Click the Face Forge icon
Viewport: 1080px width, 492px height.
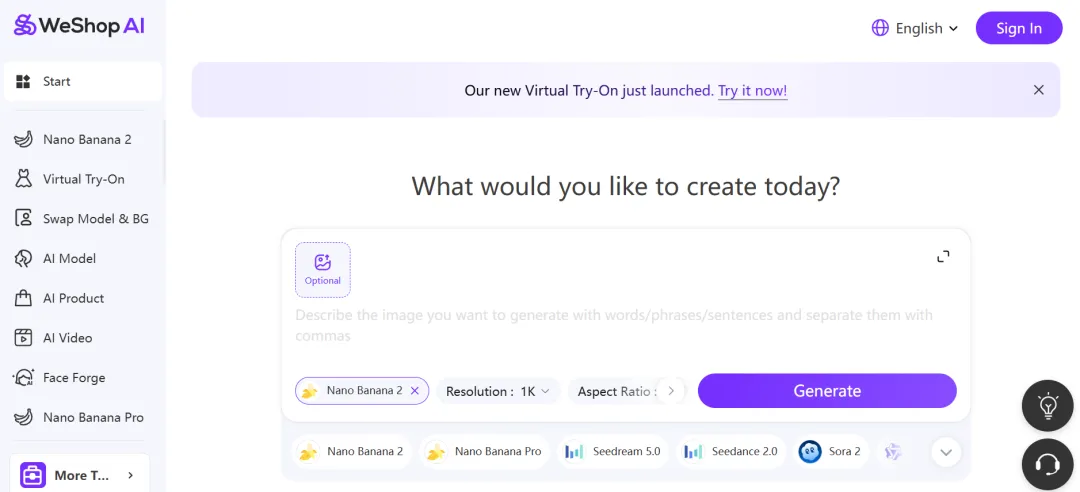pyautogui.click(x=23, y=378)
